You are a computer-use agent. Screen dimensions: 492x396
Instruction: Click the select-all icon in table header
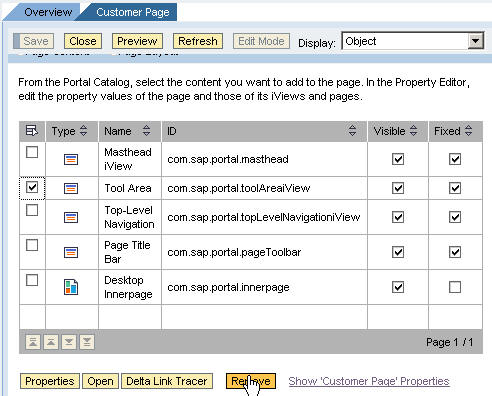pos(32,131)
